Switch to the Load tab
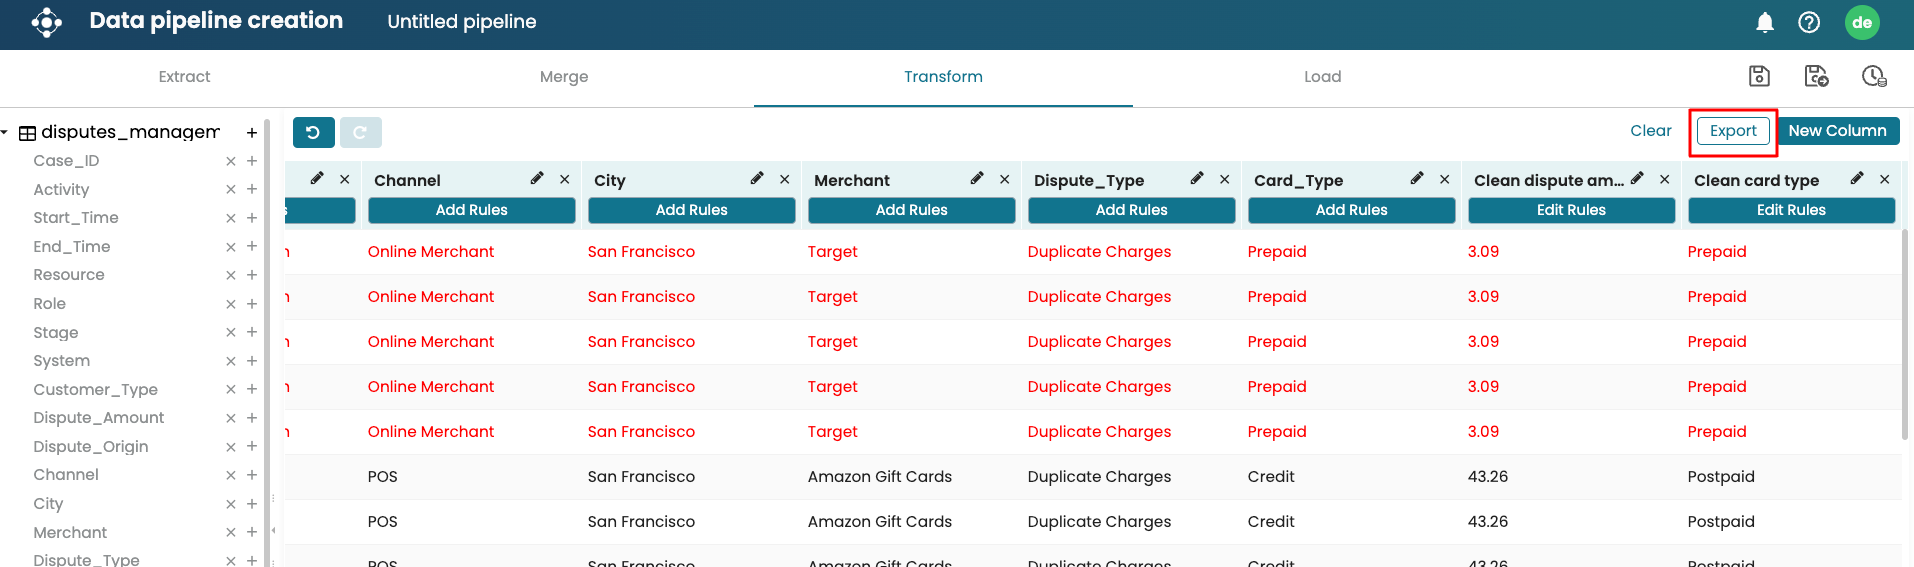This screenshot has height=567, width=1914. click(1322, 77)
